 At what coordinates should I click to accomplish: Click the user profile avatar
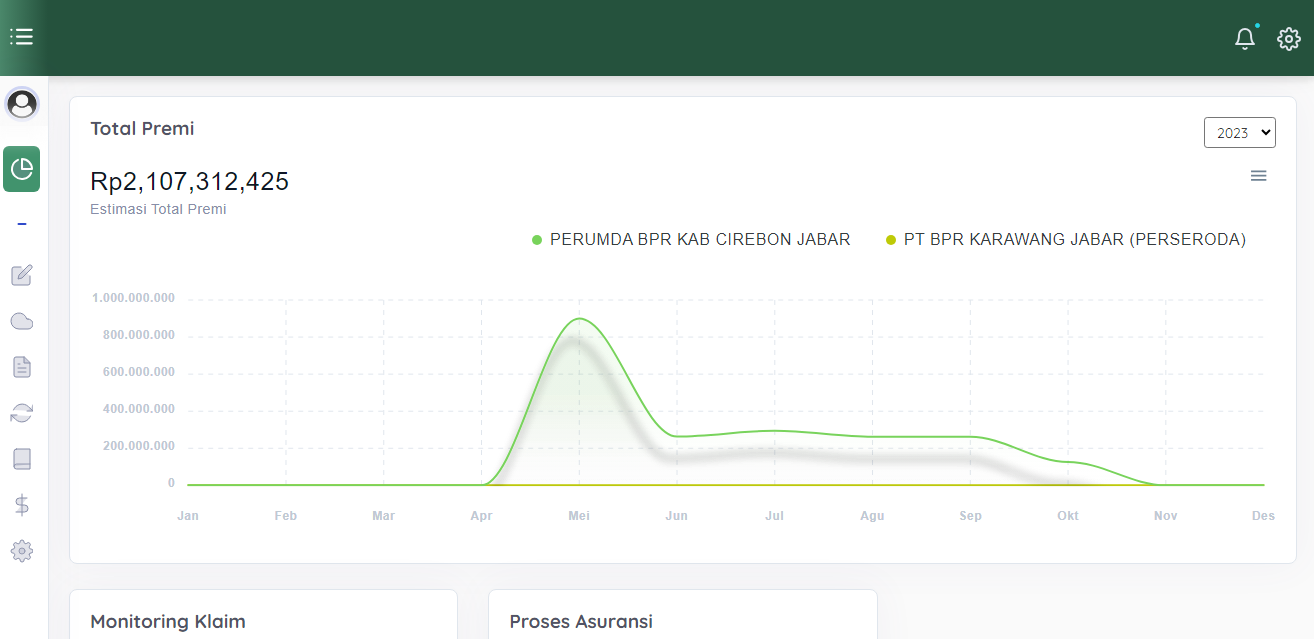(x=22, y=103)
